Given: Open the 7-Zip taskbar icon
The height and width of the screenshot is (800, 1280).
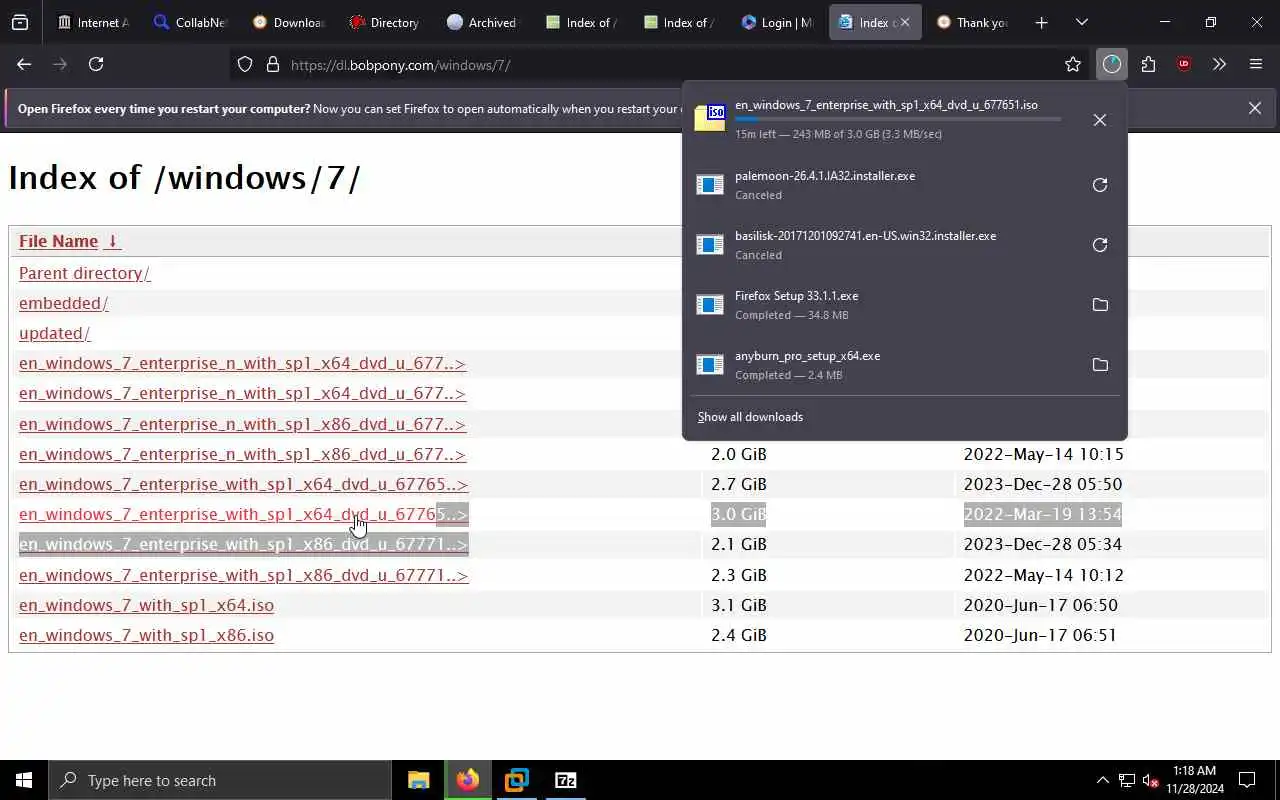Looking at the screenshot, I should point(565,780).
